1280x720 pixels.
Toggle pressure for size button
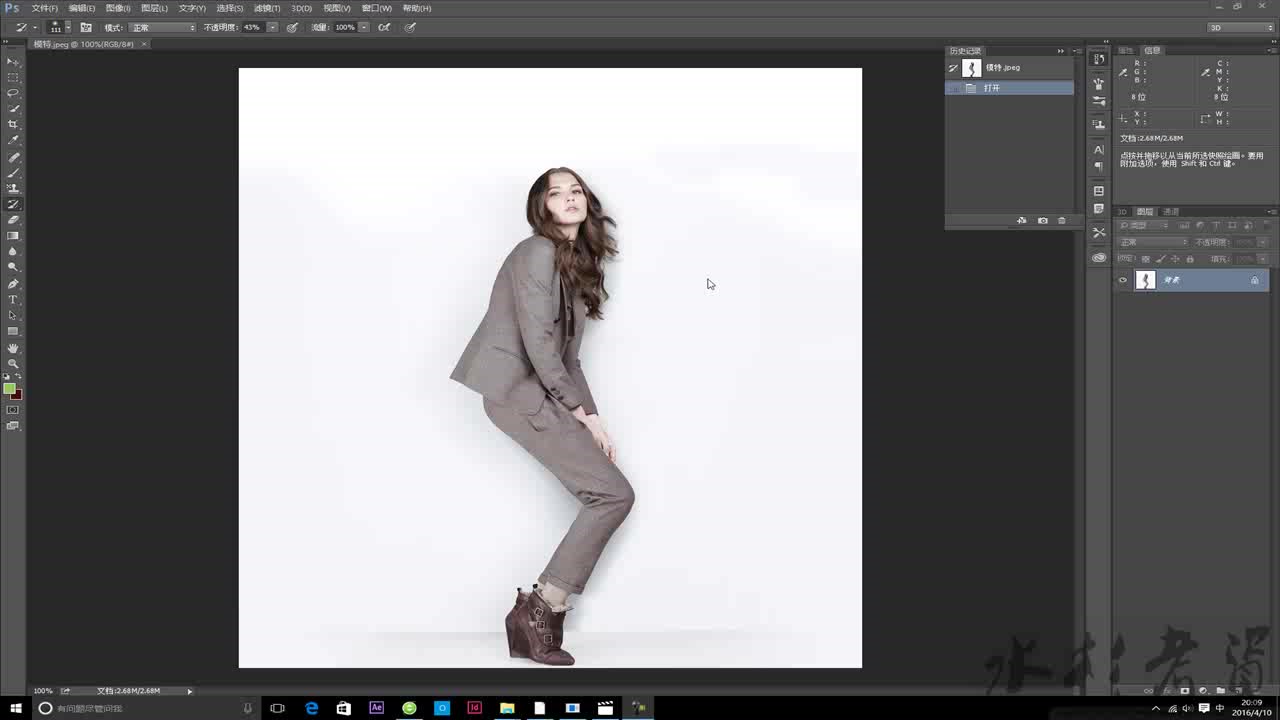(x=410, y=27)
